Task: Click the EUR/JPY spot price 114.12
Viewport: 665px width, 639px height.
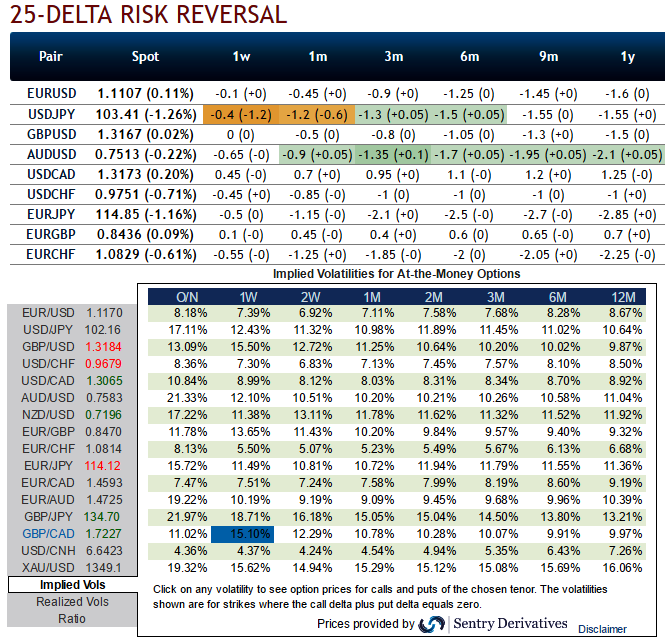Action: 102,466
